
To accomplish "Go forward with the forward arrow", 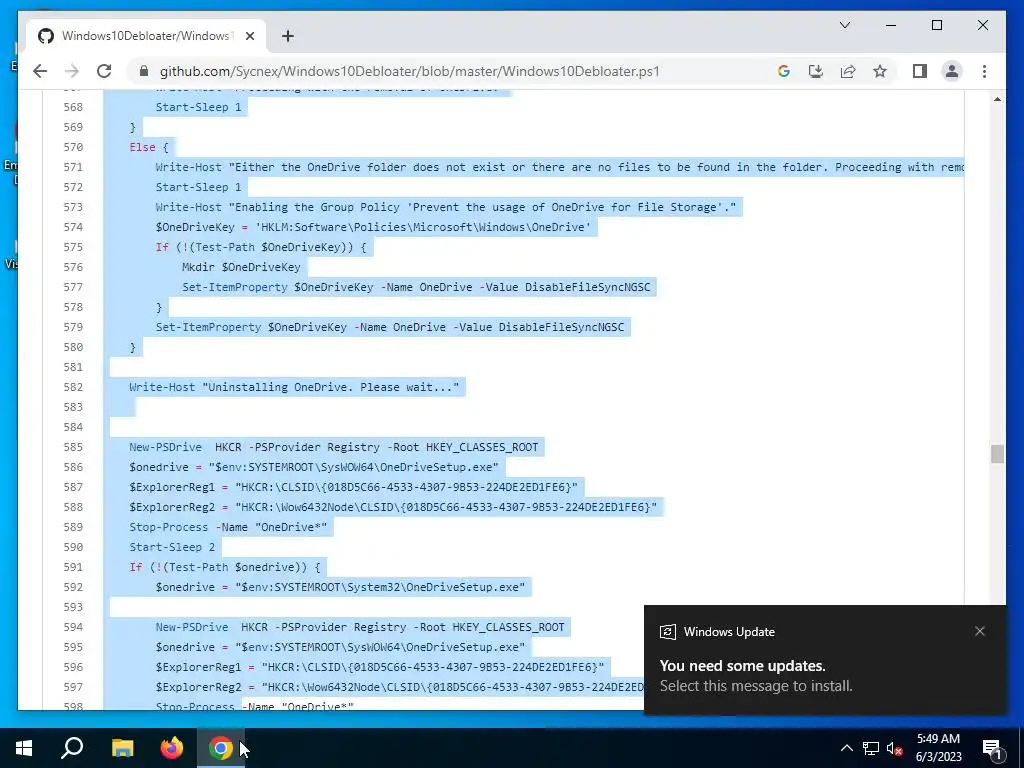I will [x=72, y=71].
